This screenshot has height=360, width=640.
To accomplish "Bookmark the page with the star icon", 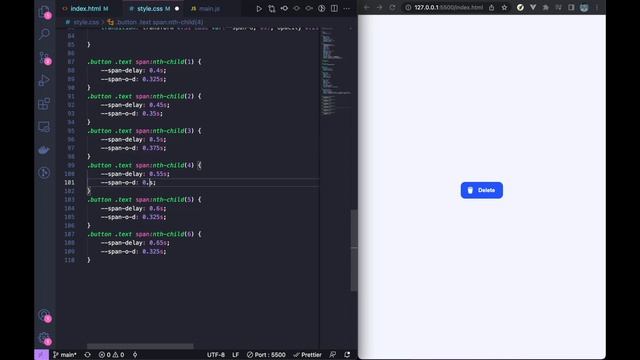I will pos(504,7).
